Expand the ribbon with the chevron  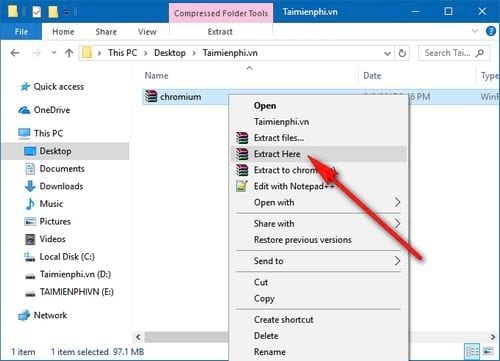pyautogui.click(x=475, y=31)
